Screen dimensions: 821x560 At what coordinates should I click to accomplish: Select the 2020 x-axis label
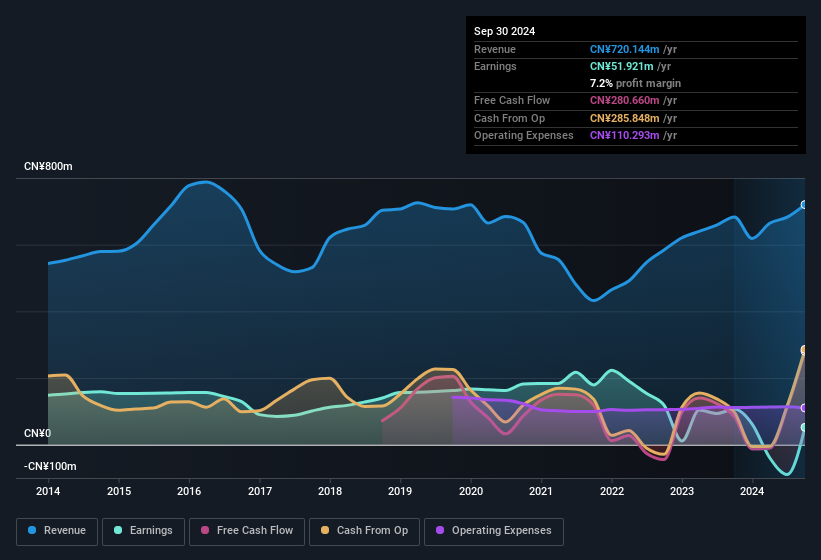click(x=471, y=491)
